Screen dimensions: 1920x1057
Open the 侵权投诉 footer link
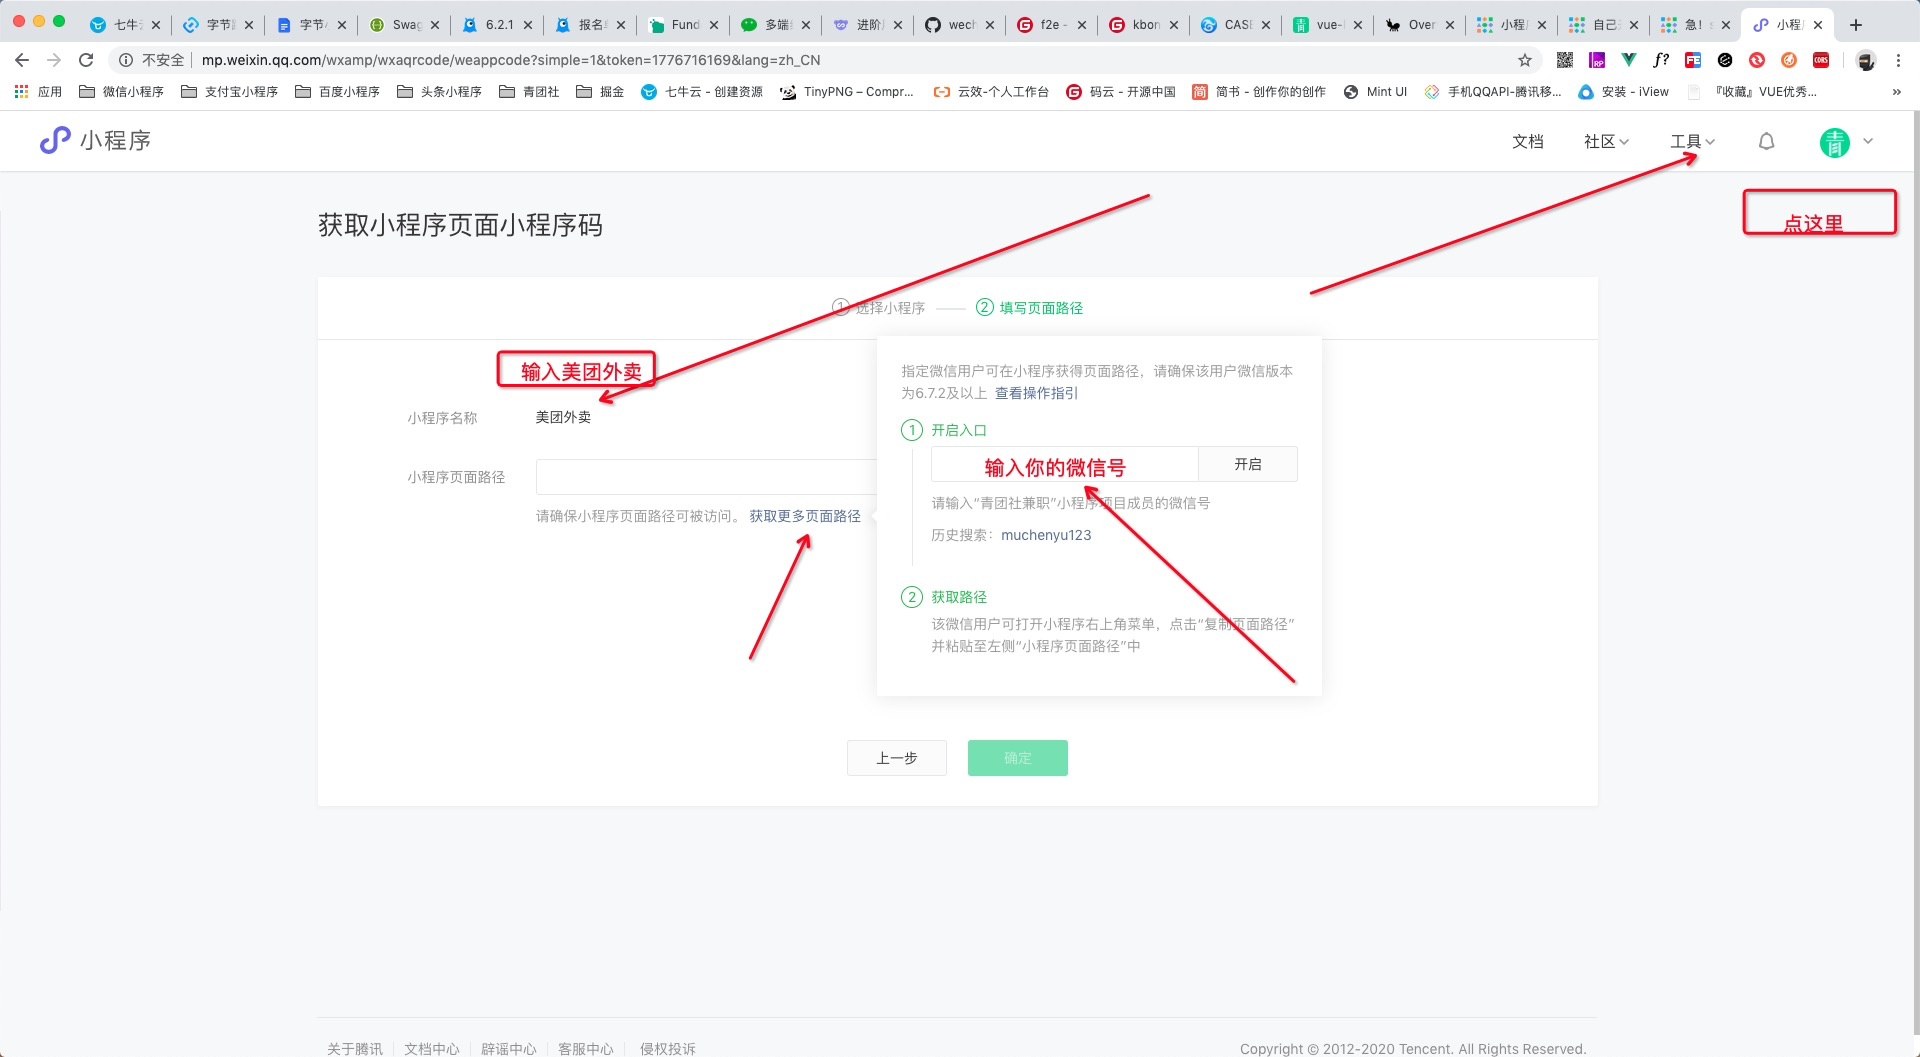[668, 1048]
